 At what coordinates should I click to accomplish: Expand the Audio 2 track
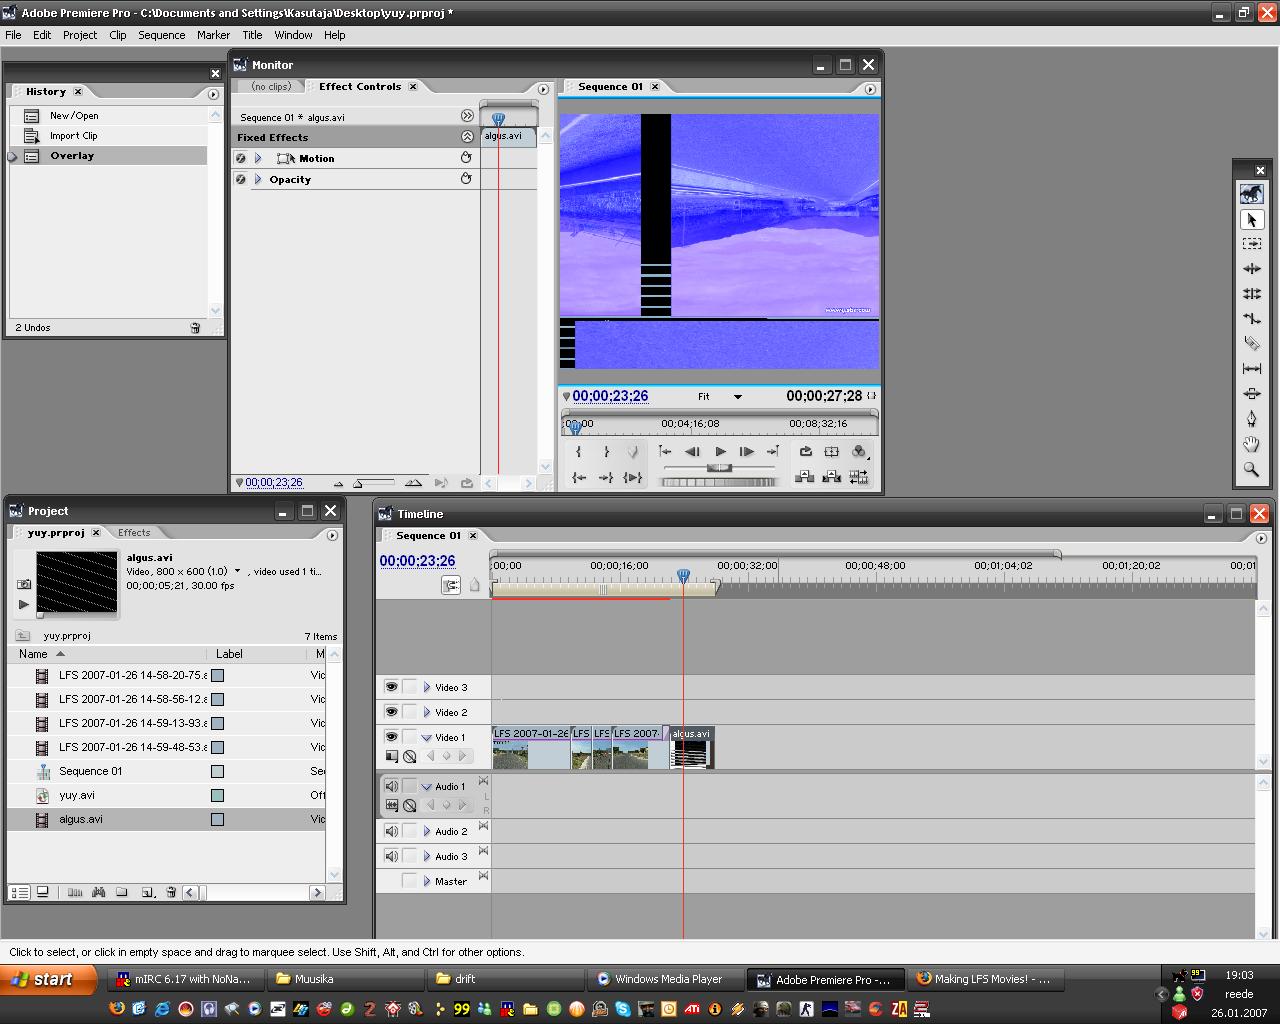click(427, 831)
